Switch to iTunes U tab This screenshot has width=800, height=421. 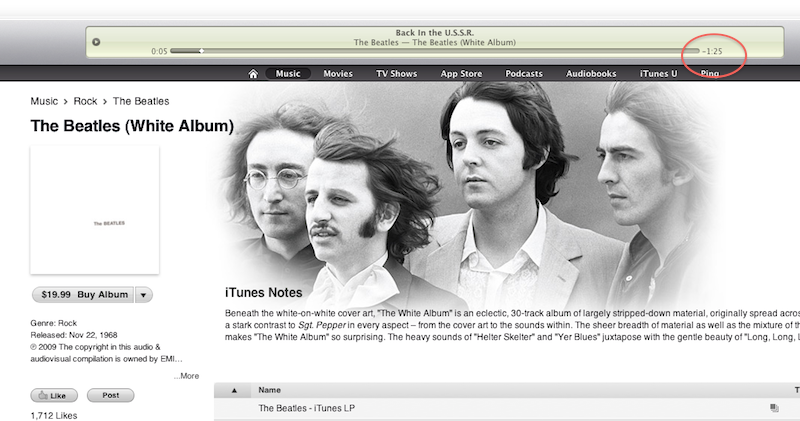658,73
